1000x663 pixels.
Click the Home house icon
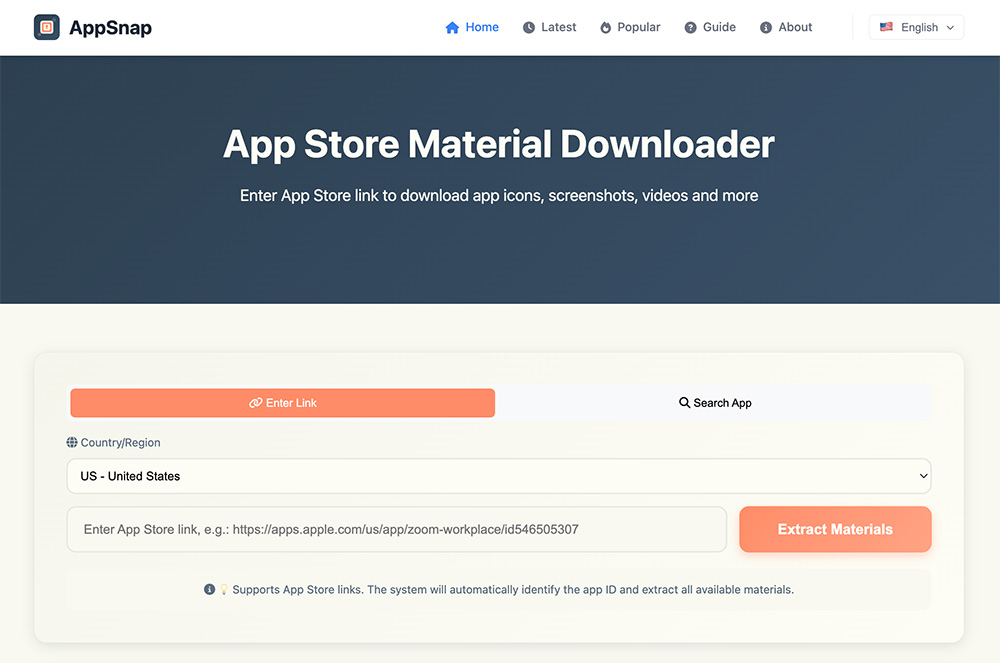tap(452, 27)
